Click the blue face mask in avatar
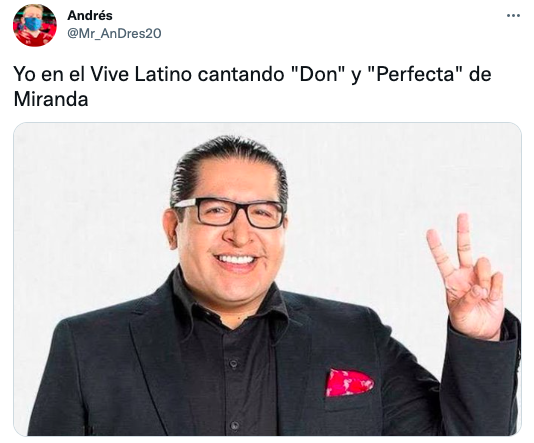 click(33, 24)
